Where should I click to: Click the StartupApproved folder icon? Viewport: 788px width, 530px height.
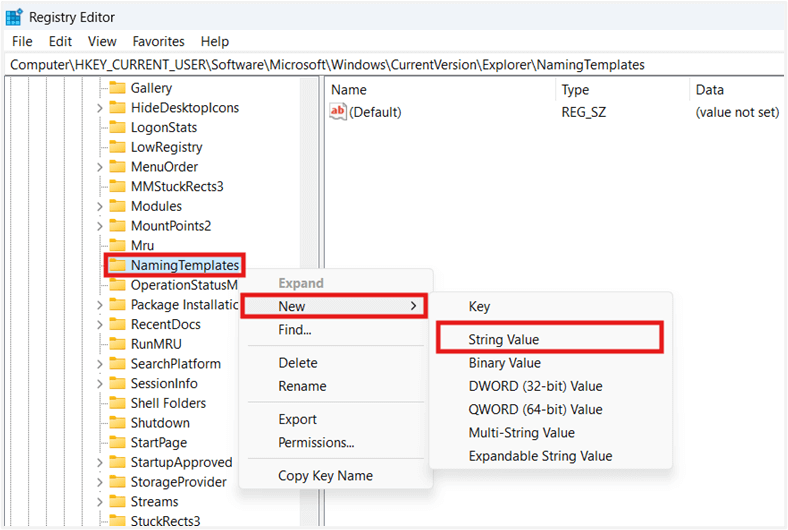[117, 462]
